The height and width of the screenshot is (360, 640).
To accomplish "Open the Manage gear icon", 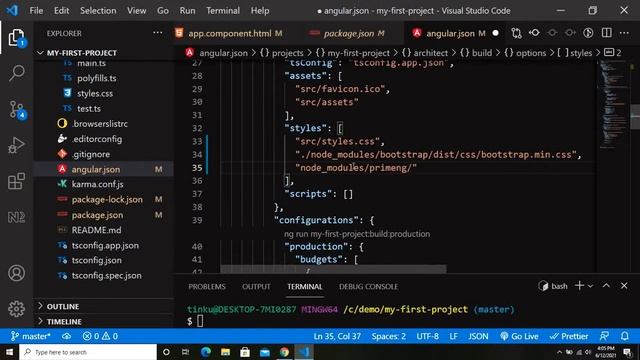I will [16, 309].
